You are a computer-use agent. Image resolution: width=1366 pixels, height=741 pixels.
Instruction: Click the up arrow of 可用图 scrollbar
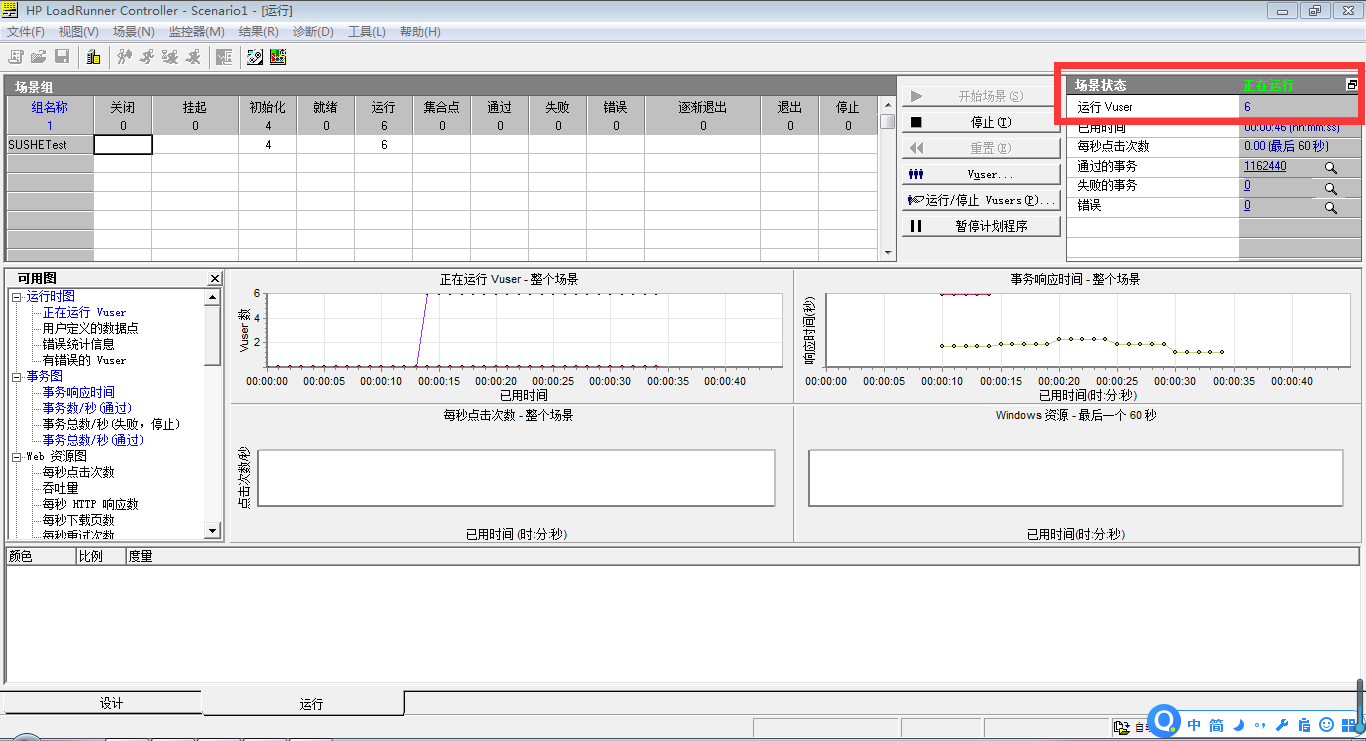pyautogui.click(x=212, y=297)
